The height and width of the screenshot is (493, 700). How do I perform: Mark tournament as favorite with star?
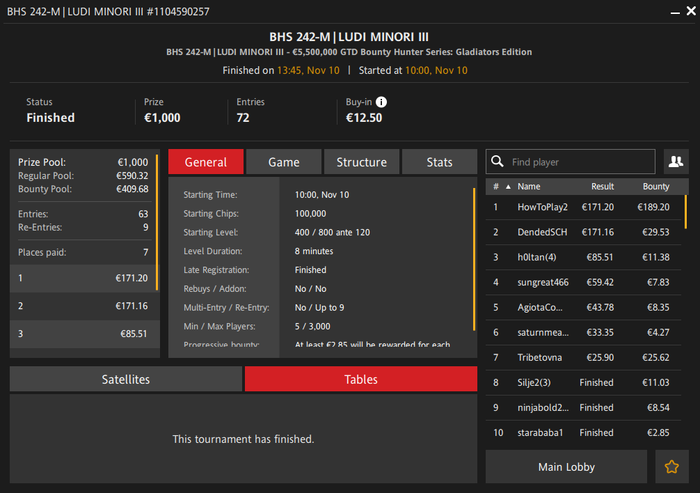[x=671, y=467]
